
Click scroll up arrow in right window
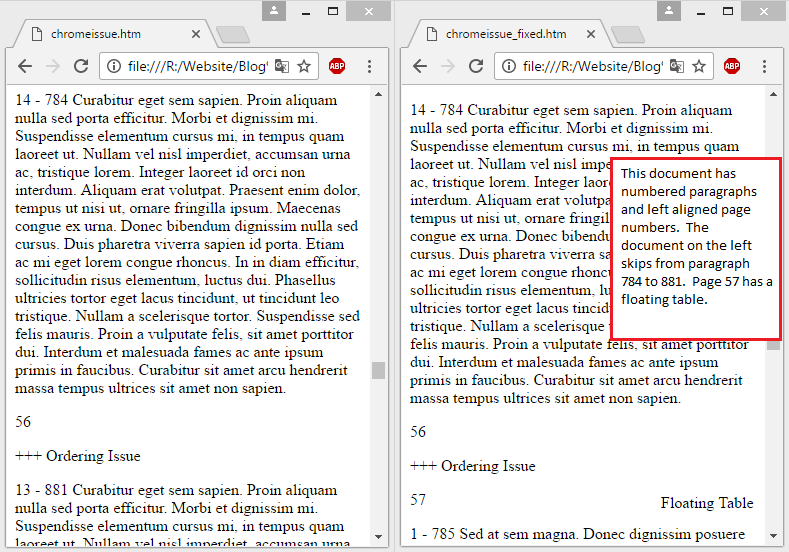pyautogui.click(x=773, y=94)
